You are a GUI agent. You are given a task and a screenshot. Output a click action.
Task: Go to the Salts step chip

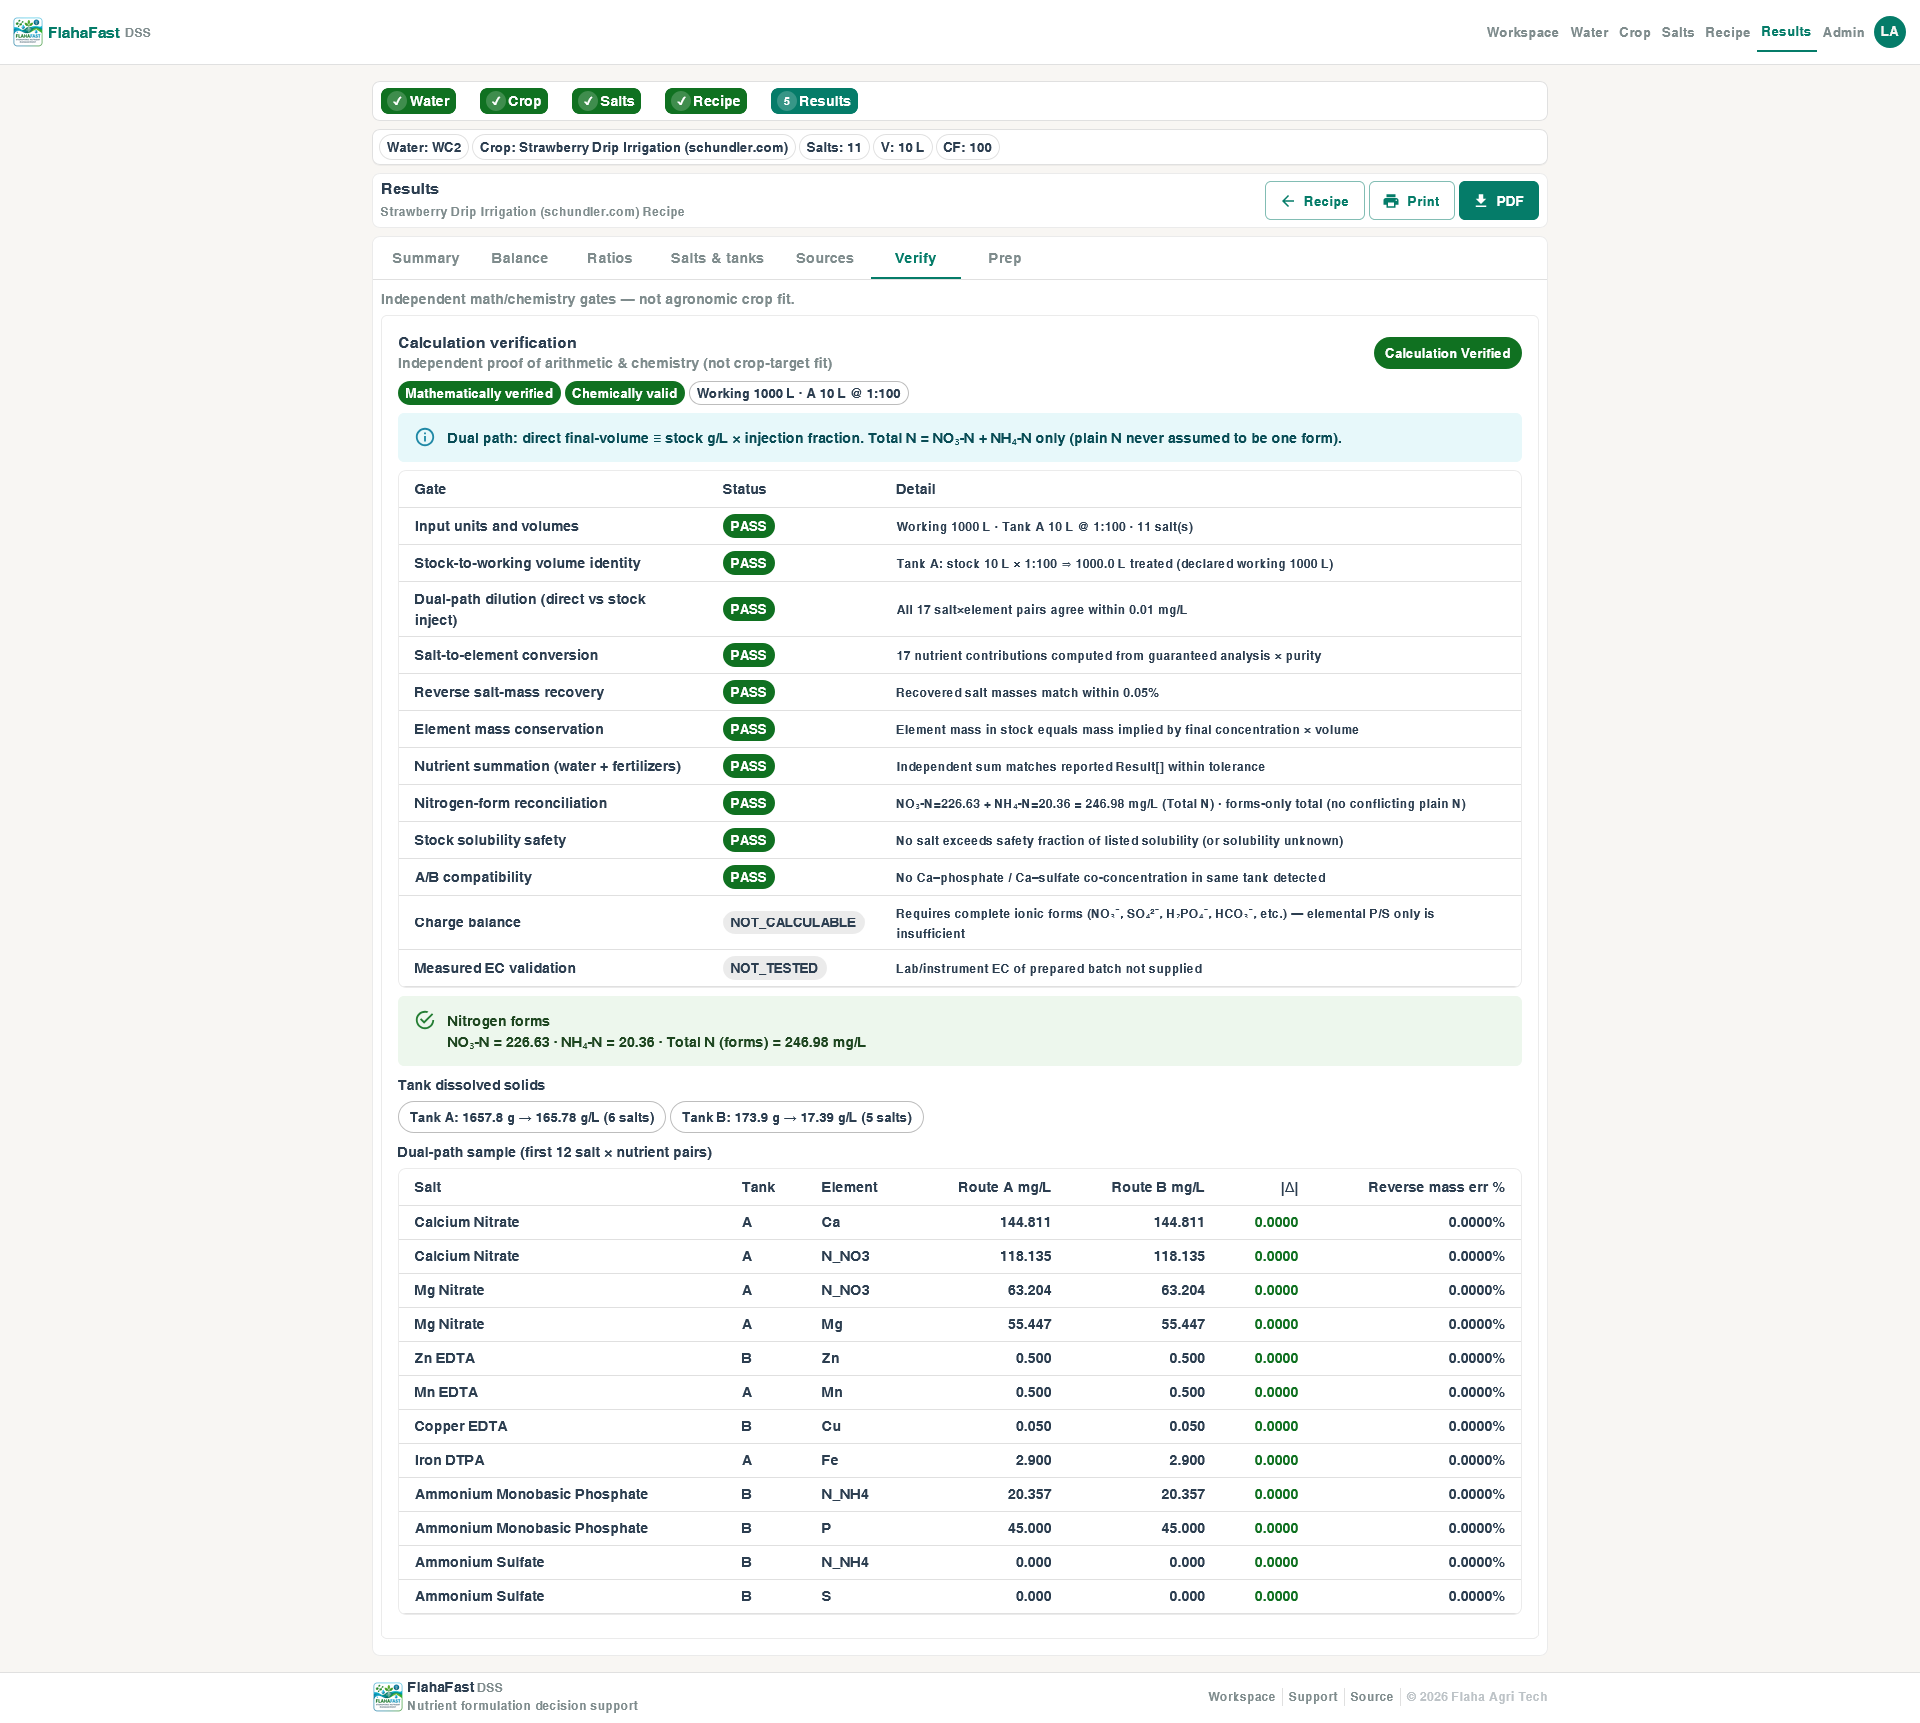tap(606, 101)
